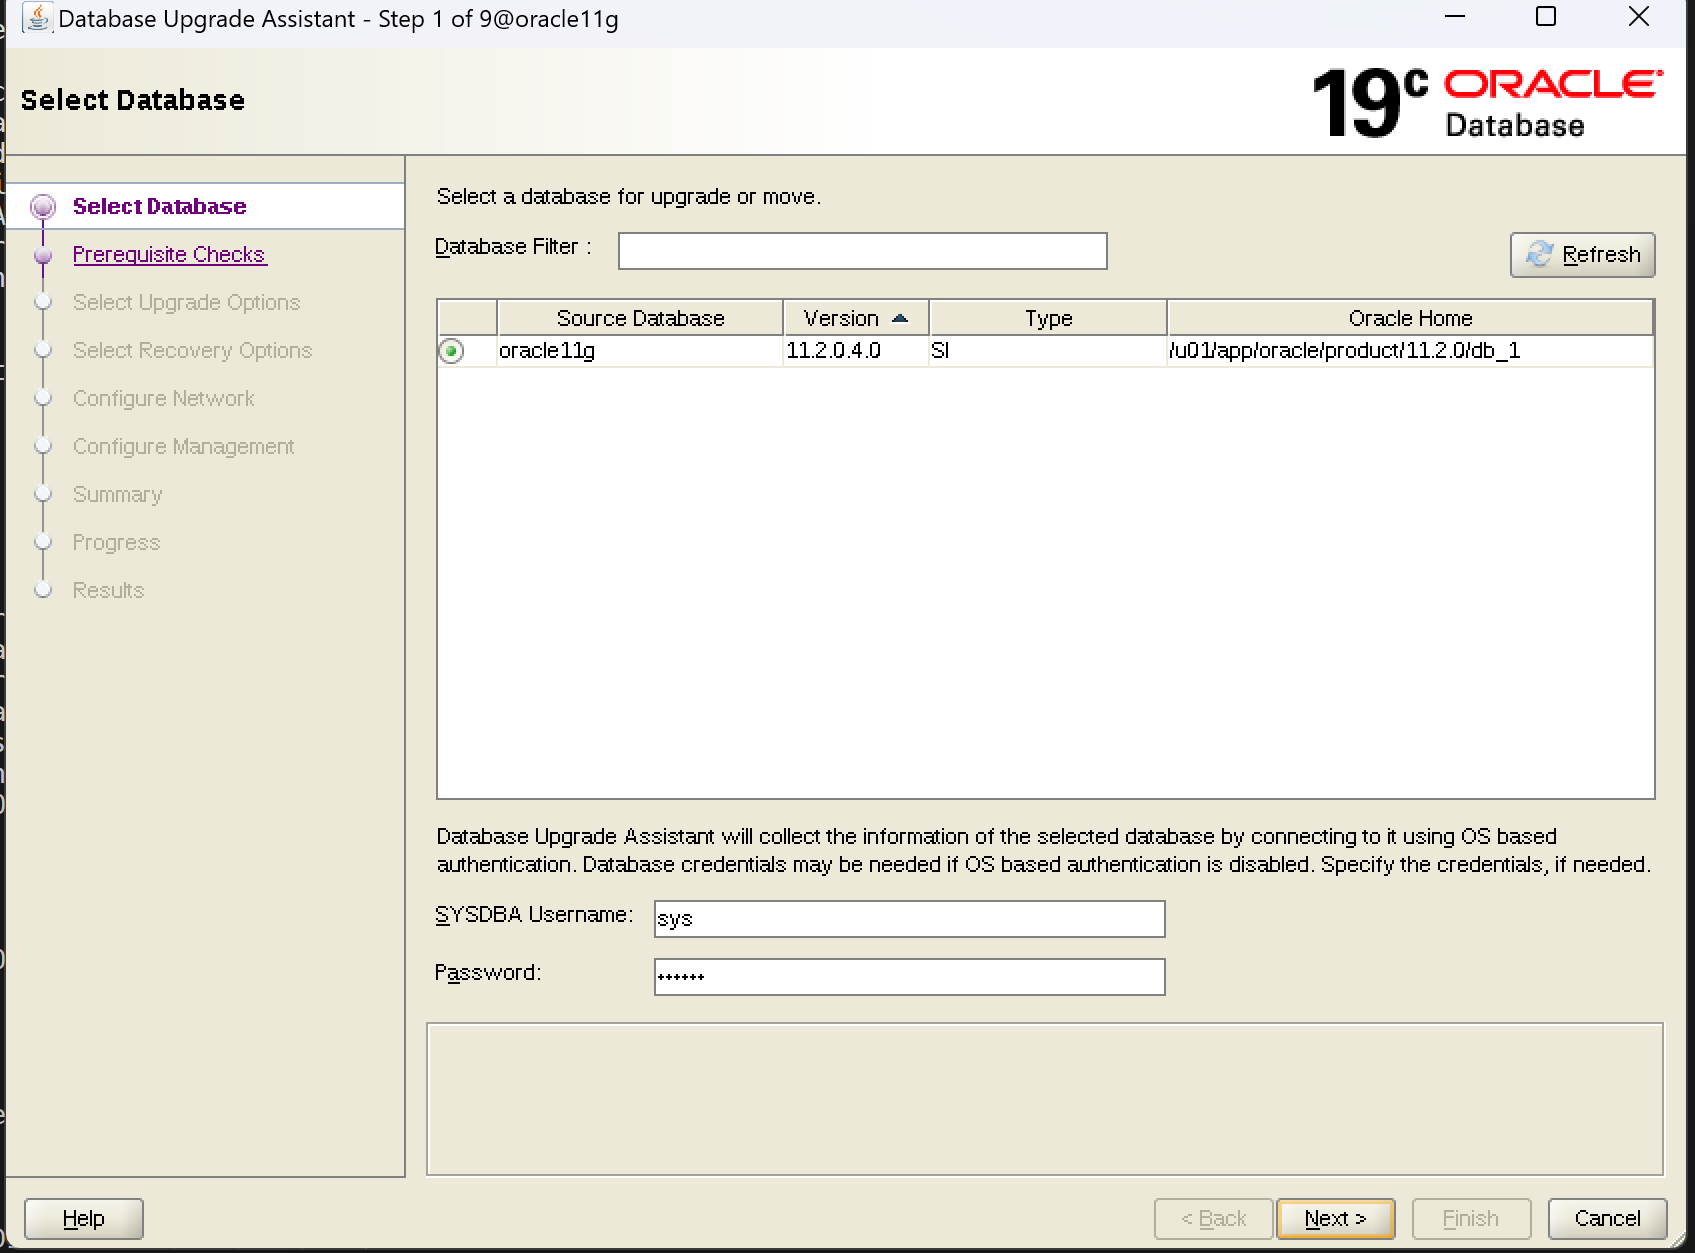Screen dimensions: 1695x1253
Task: Focus the Database Filter text field
Action: pyautogui.click(x=862, y=251)
